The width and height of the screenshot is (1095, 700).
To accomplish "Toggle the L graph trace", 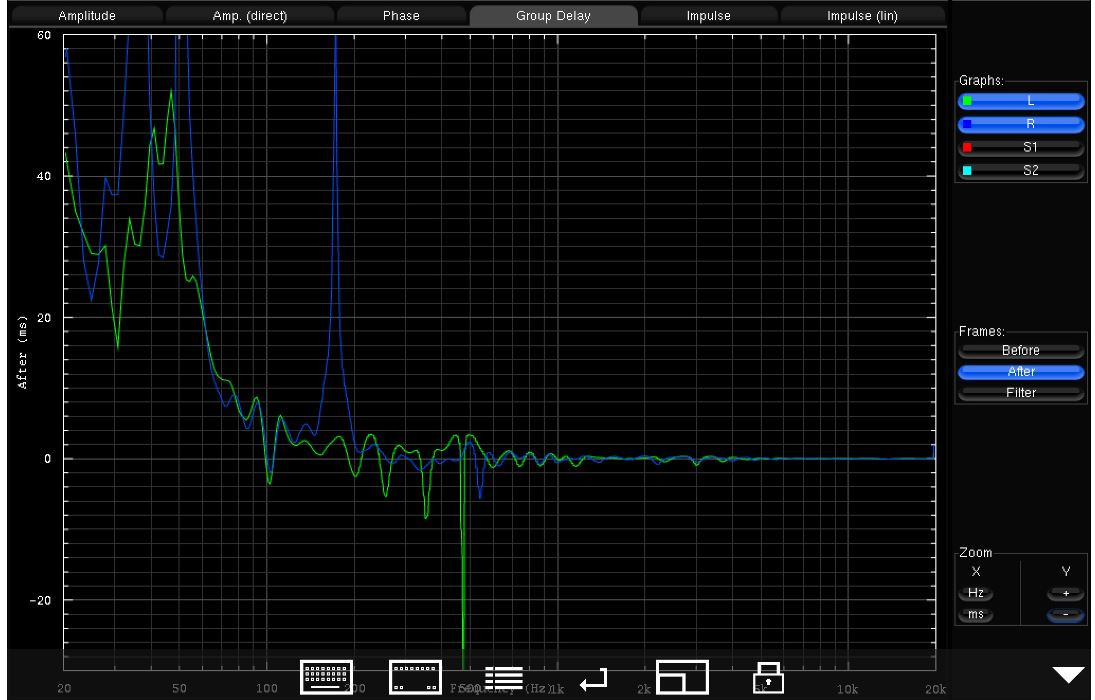I will (1021, 101).
